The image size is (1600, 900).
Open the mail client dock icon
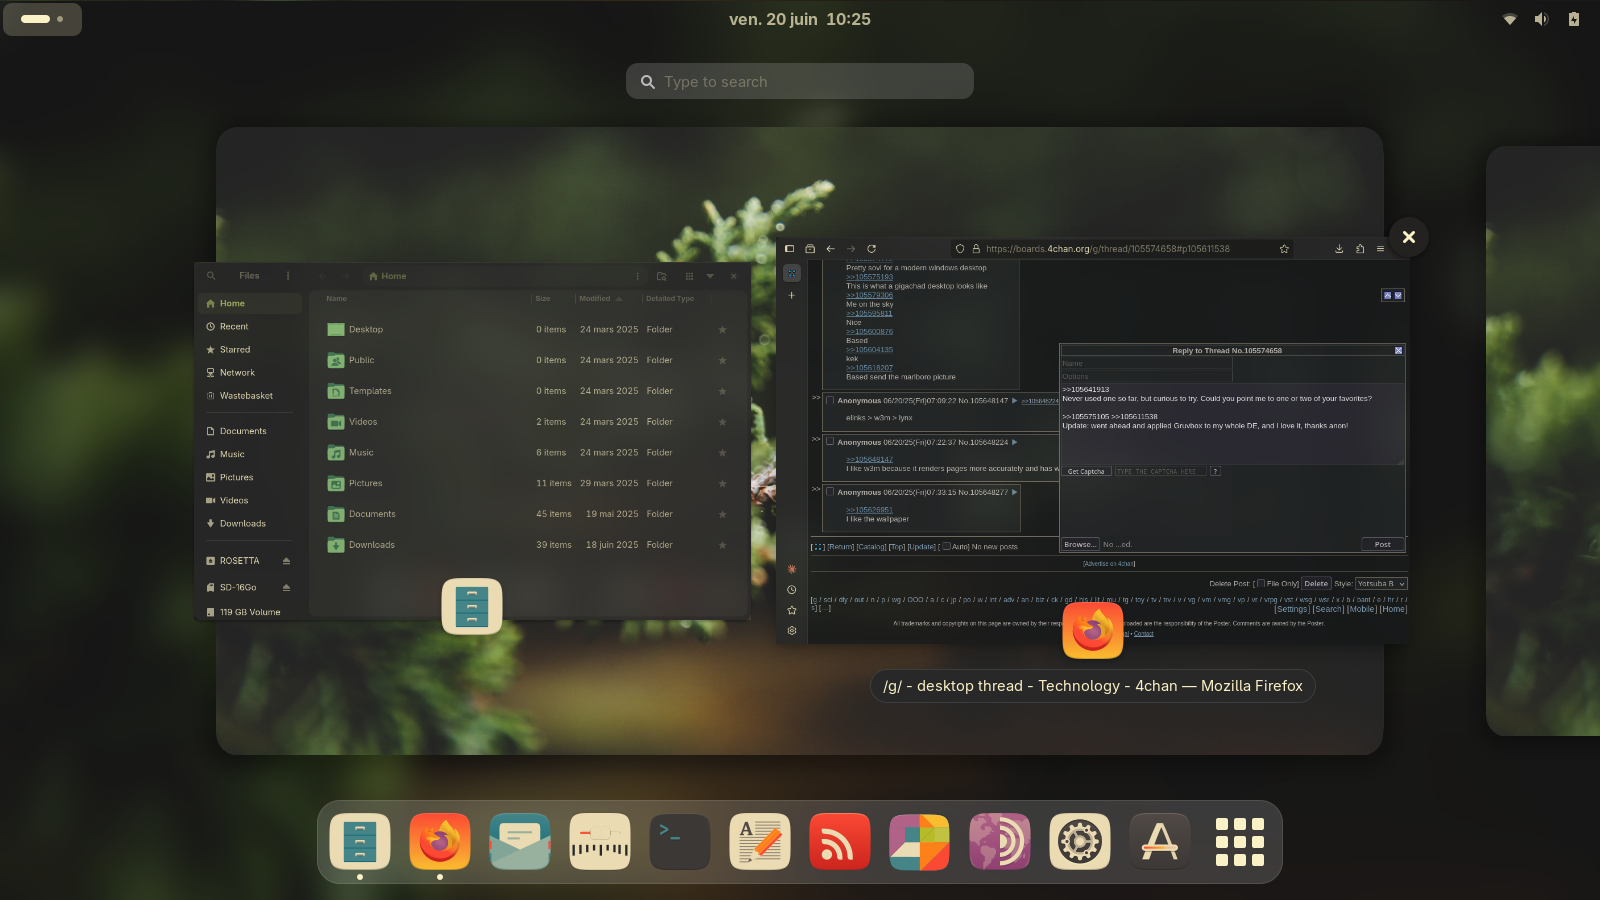[x=520, y=841]
